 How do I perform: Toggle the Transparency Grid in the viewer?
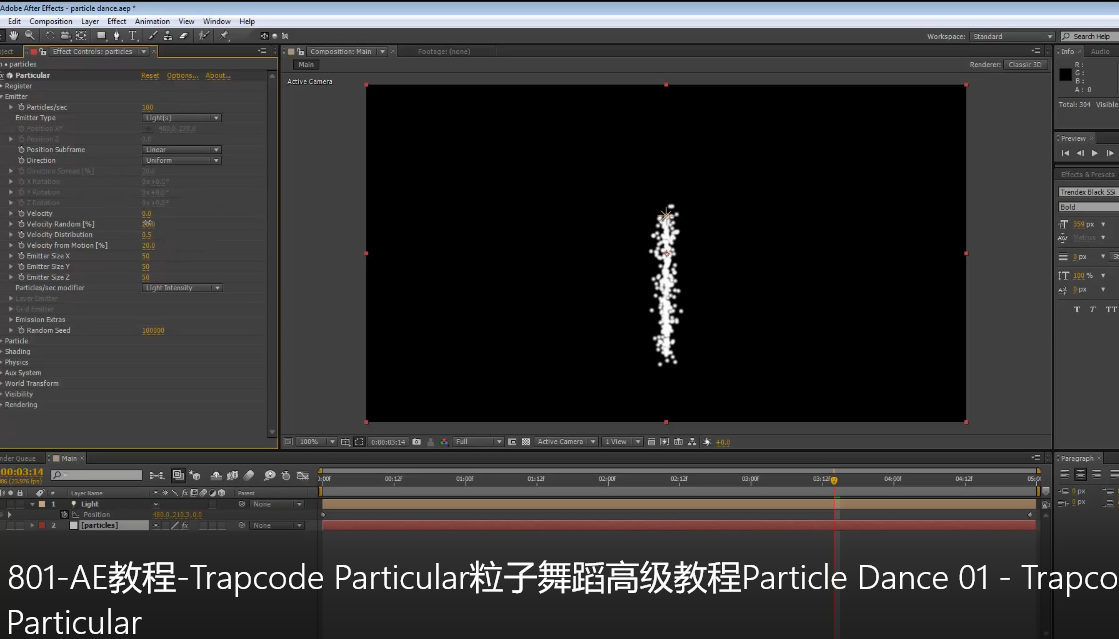[526, 442]
